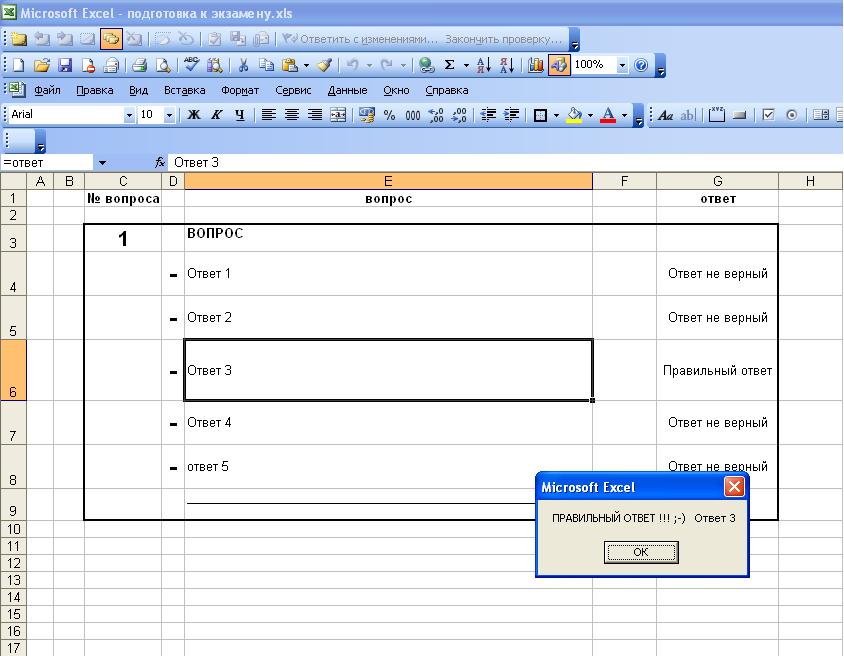Viewport: 844px width, 656px height.
Task: Click the Save floppy disk icon
Action: point(65,65)
